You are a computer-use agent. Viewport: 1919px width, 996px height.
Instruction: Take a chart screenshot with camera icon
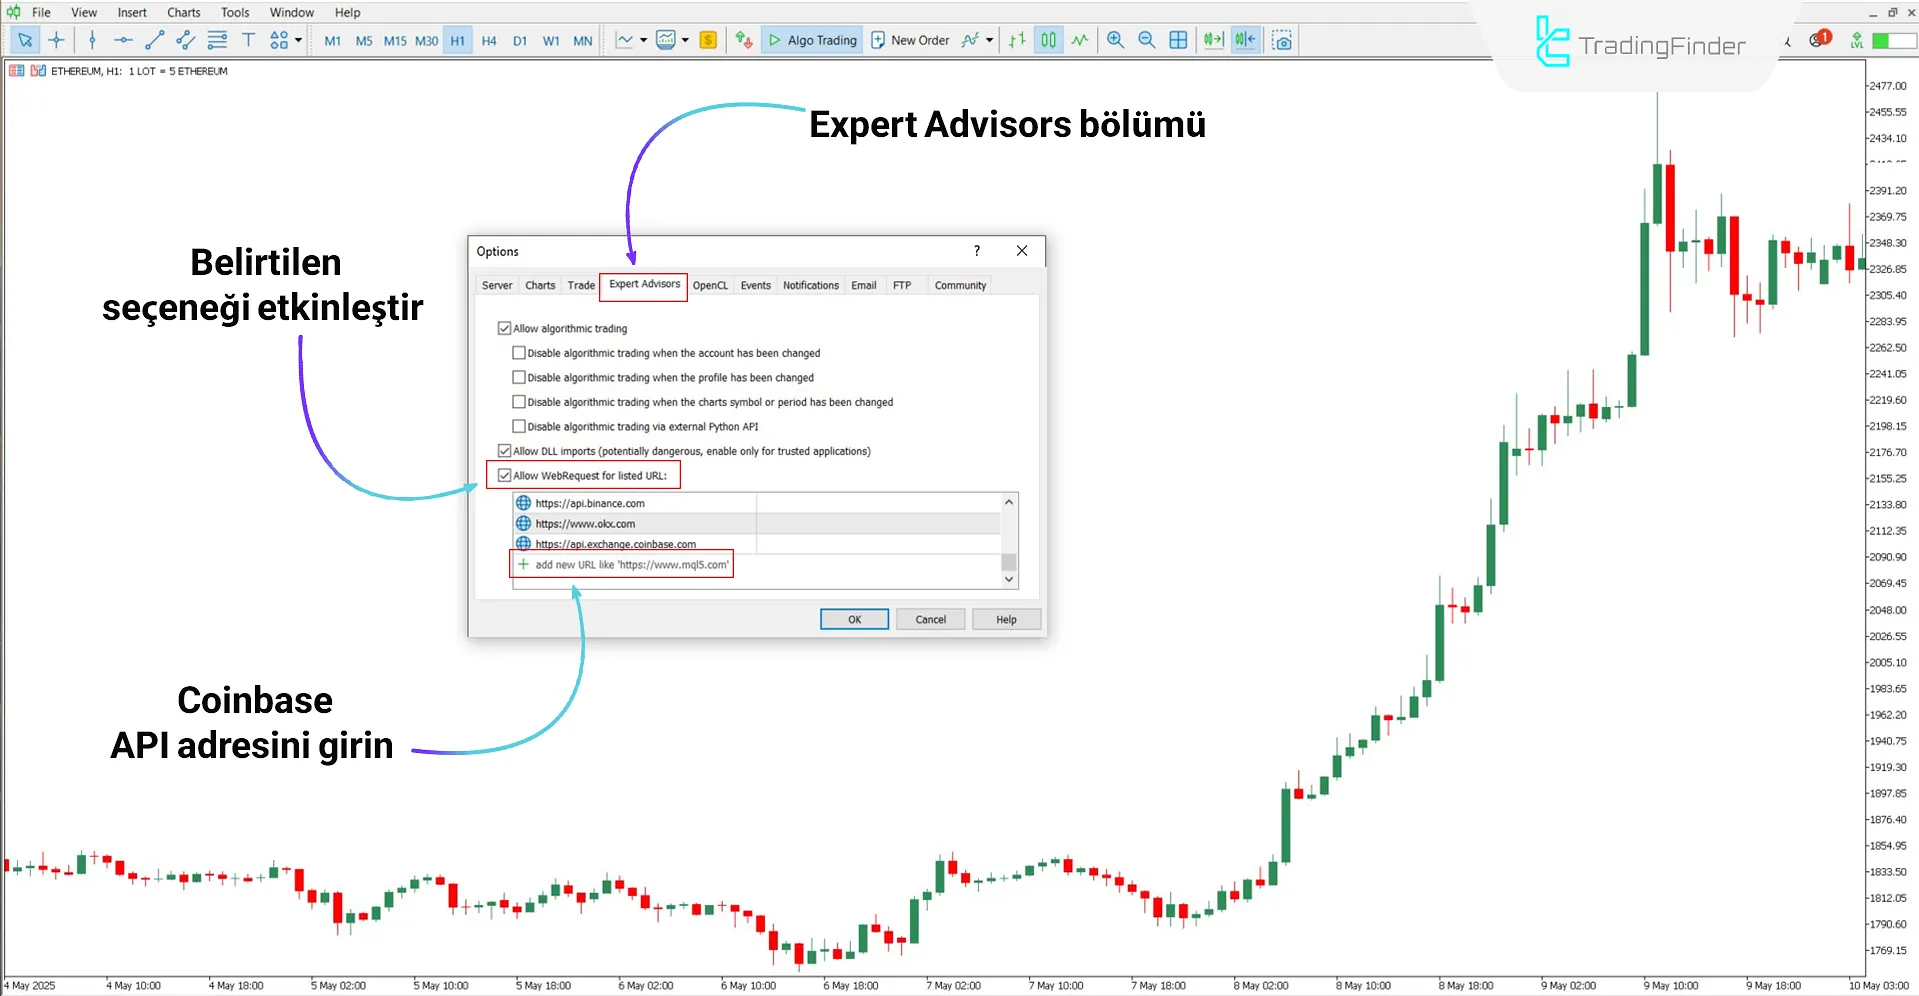[x=1283, y=40]
